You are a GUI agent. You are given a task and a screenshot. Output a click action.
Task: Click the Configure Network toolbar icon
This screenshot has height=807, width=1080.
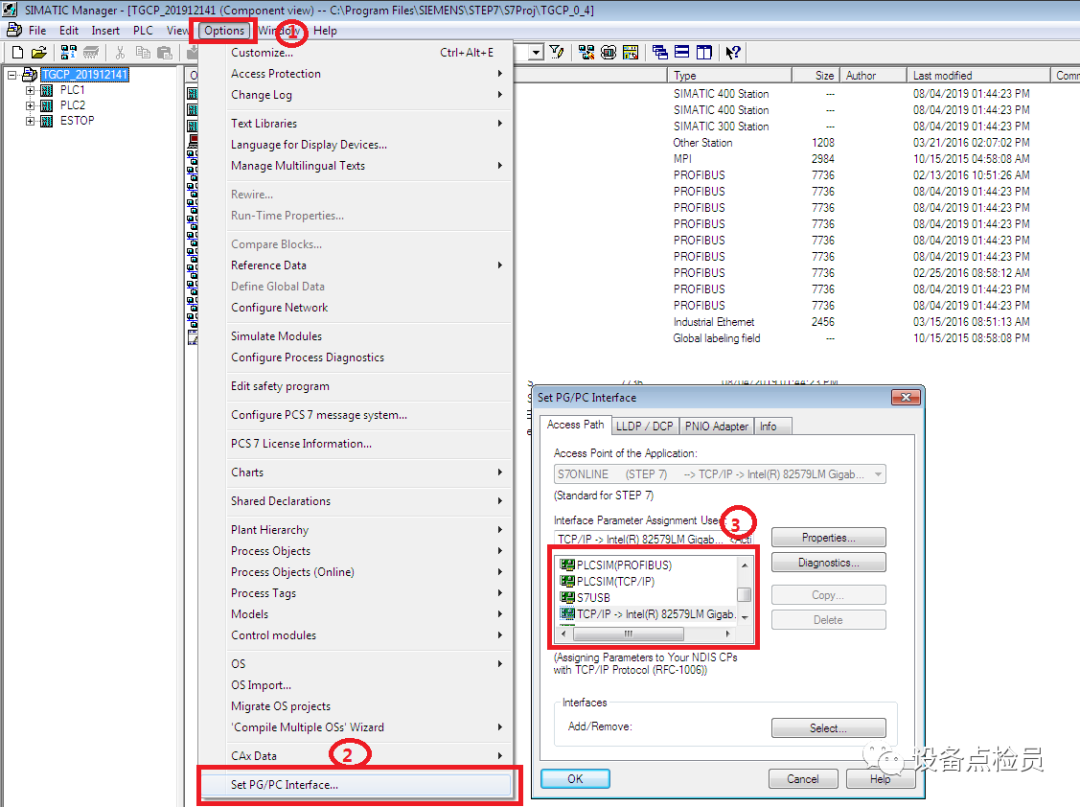click(586, 52)
